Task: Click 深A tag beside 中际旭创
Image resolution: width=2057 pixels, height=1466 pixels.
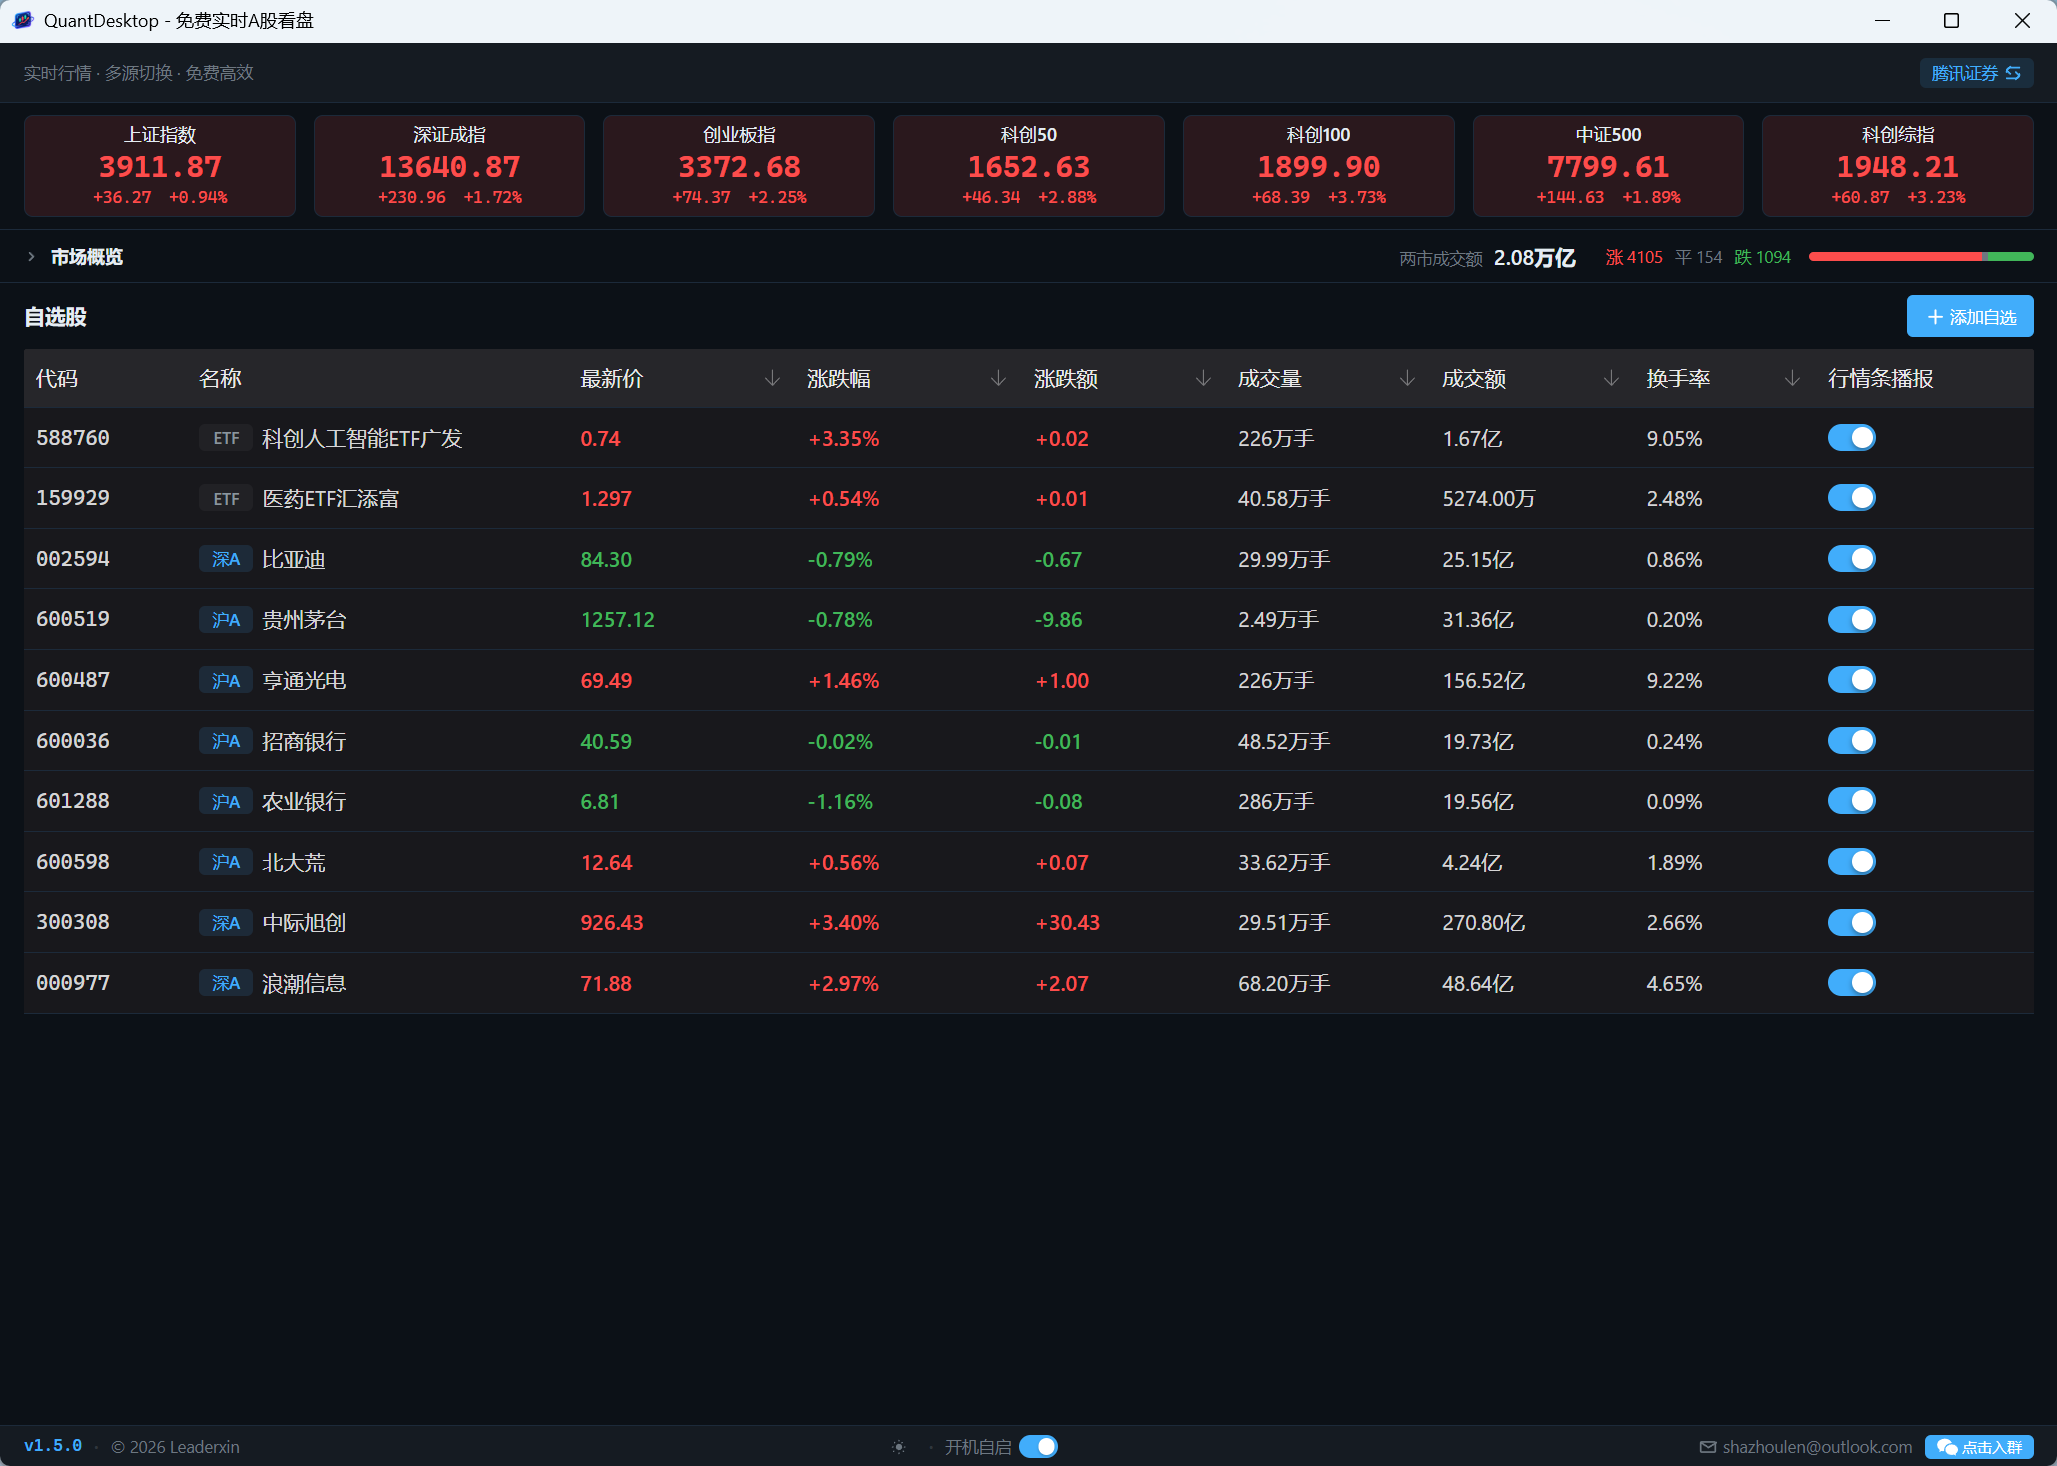Action: 226,923
